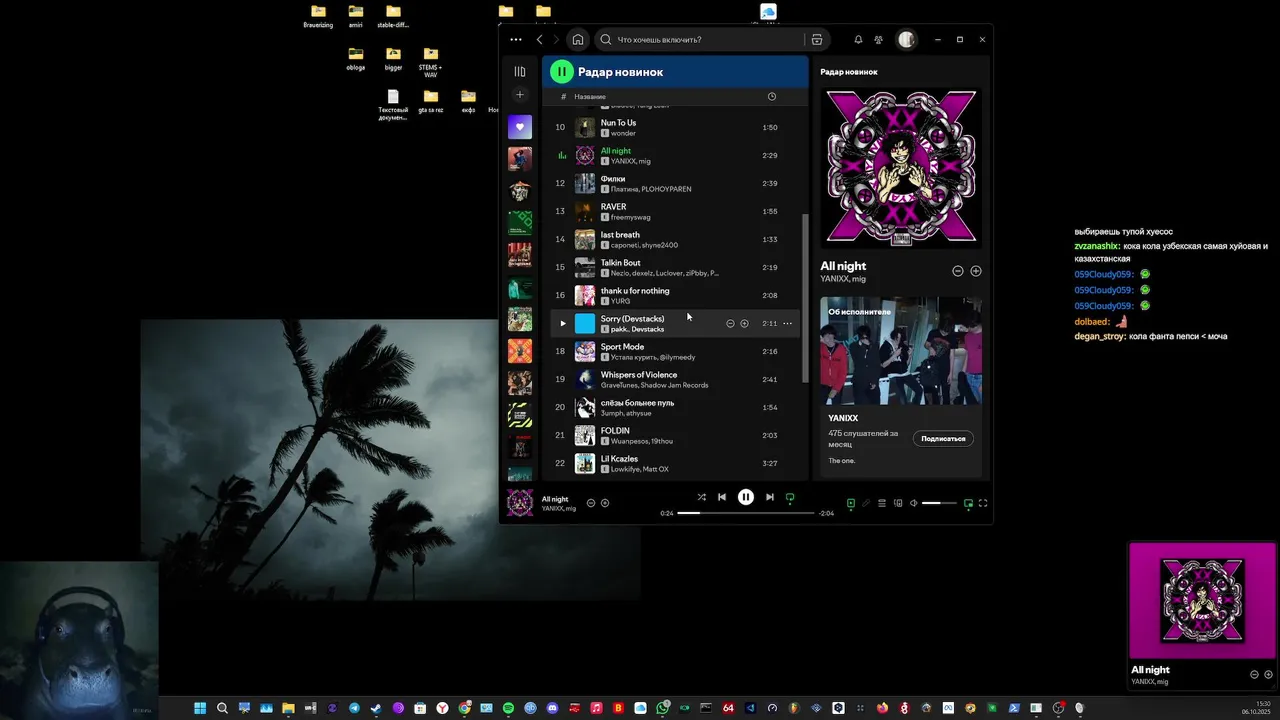Play Sorry (Devstacks) using row play arrow
Image resolution: width=1280 pixels, height=720 pixels.
562,323
